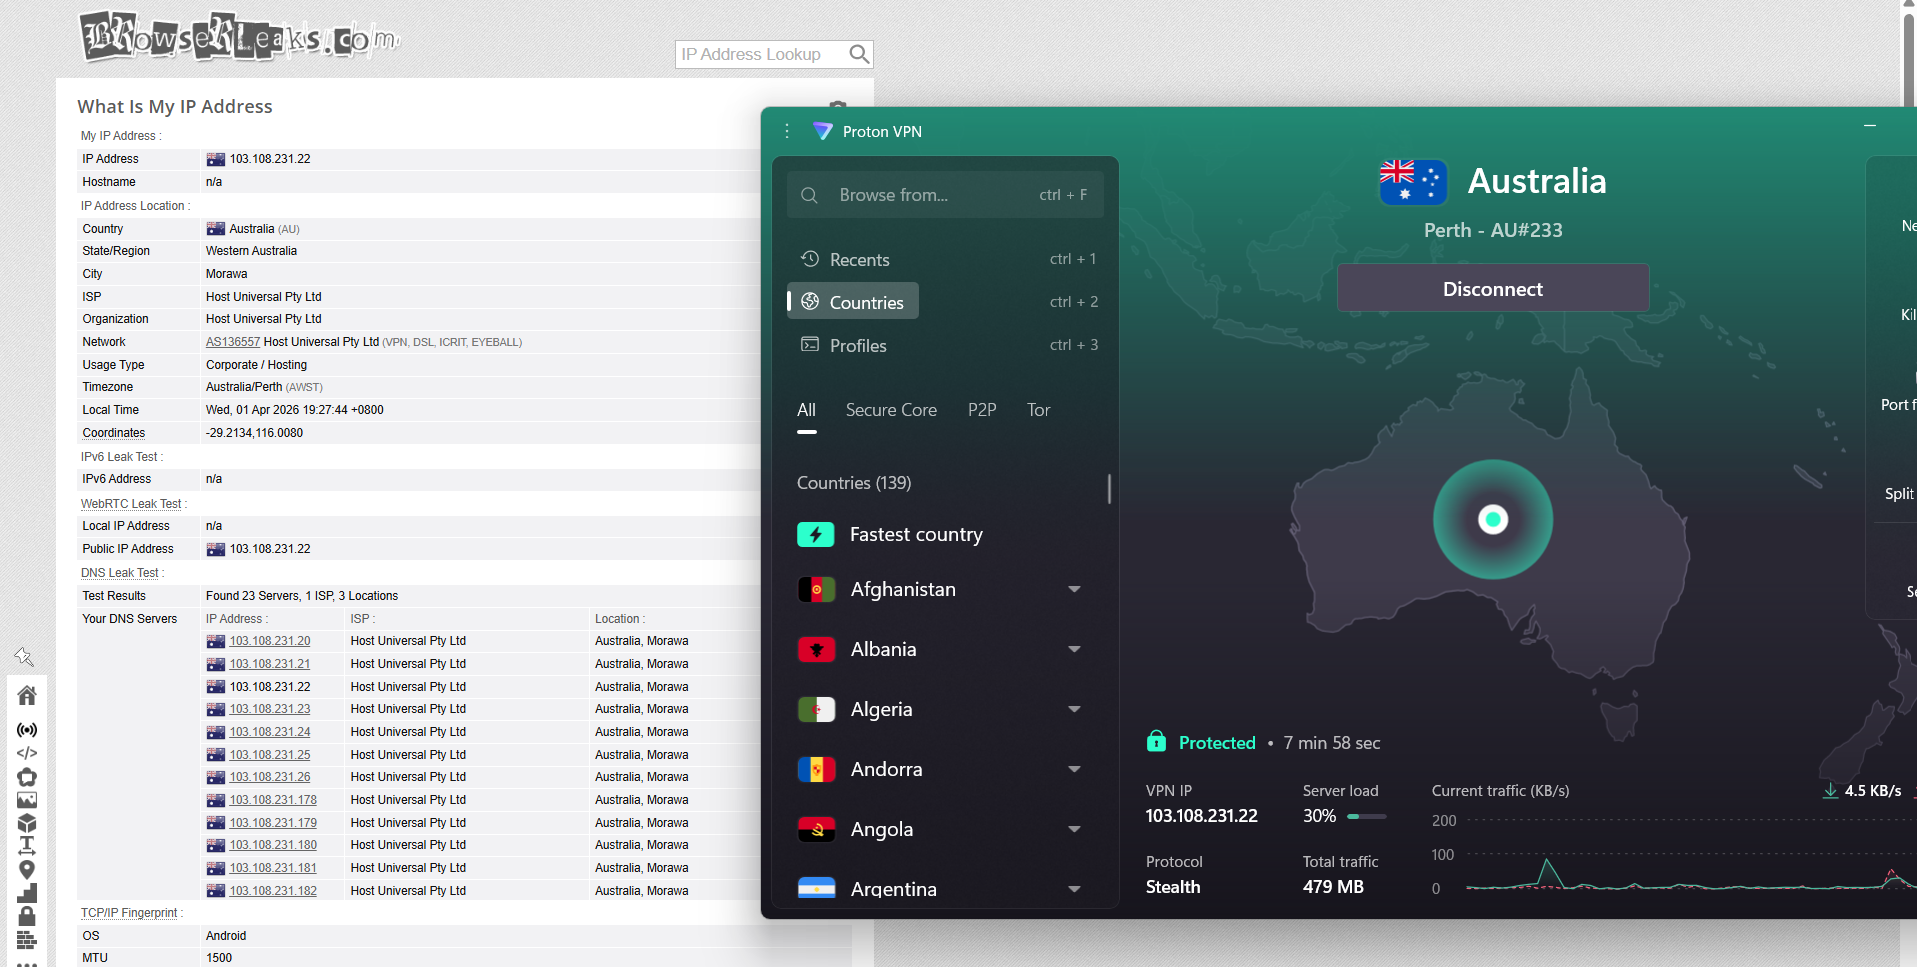The width and height of the screenshot is (1917, 967).
Task: Select the WebRTC leak test icon
Action: (27, 729)
